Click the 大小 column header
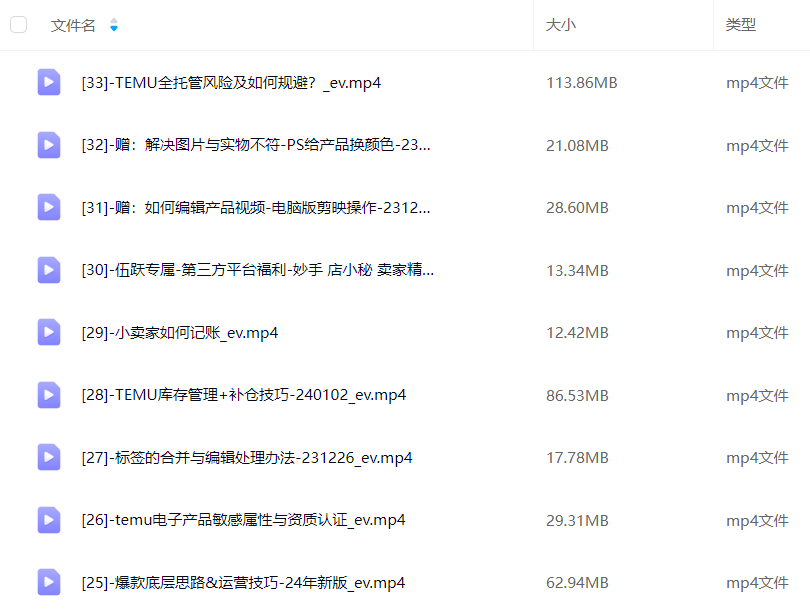This screenshot has height=613, width=810. pos(560,25)
